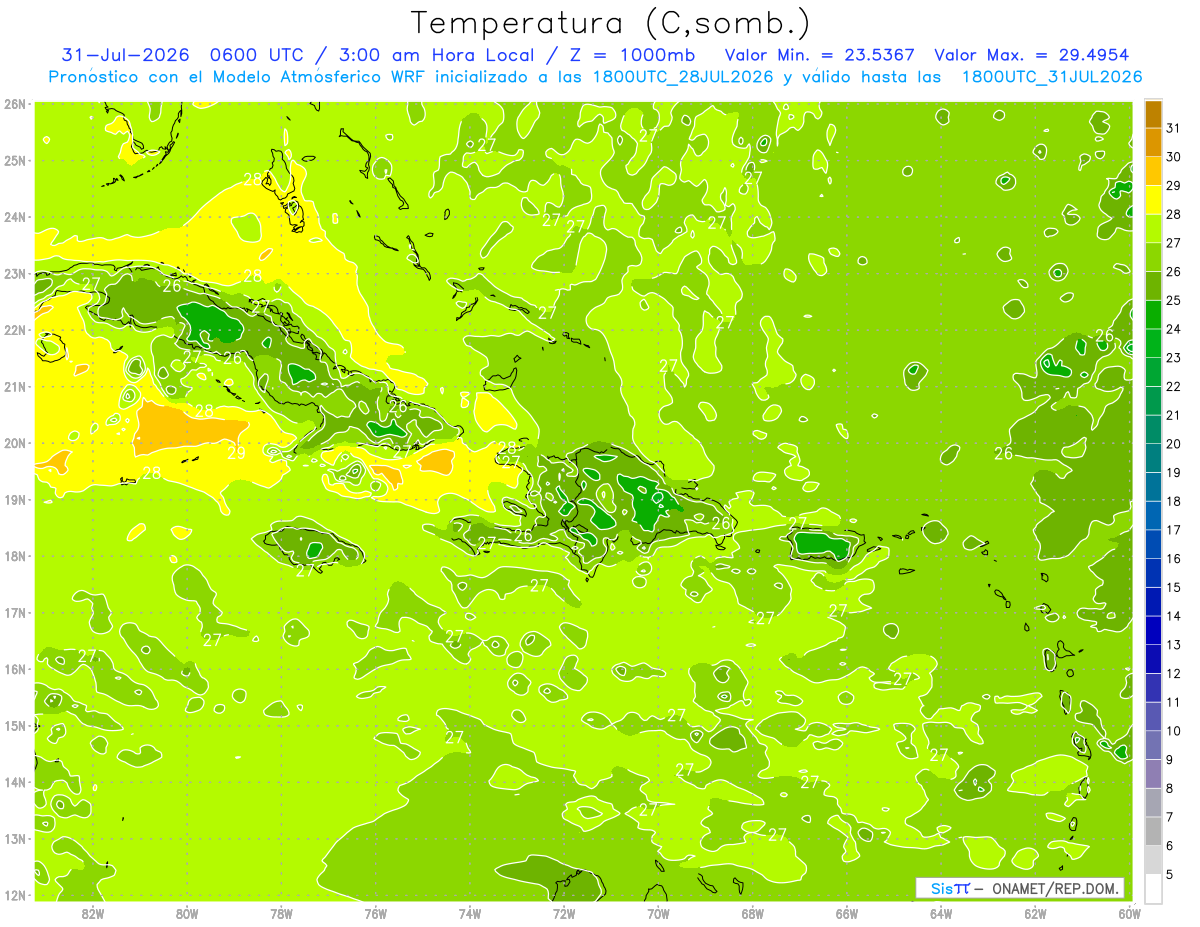Click the "78W" longitude axis label
Image resolution: width=1200 pixels, height=927 pixels.
point(281,913)
